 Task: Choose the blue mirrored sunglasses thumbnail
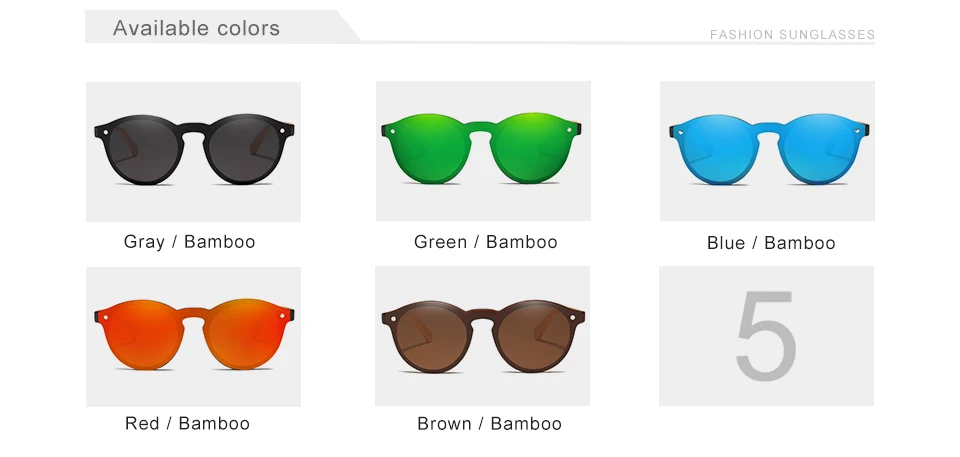pos(767,151)
